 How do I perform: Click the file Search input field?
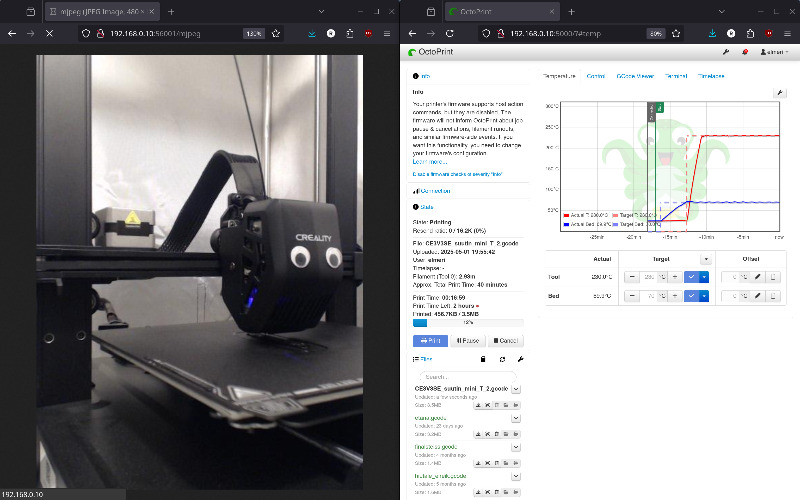(466, 376)
